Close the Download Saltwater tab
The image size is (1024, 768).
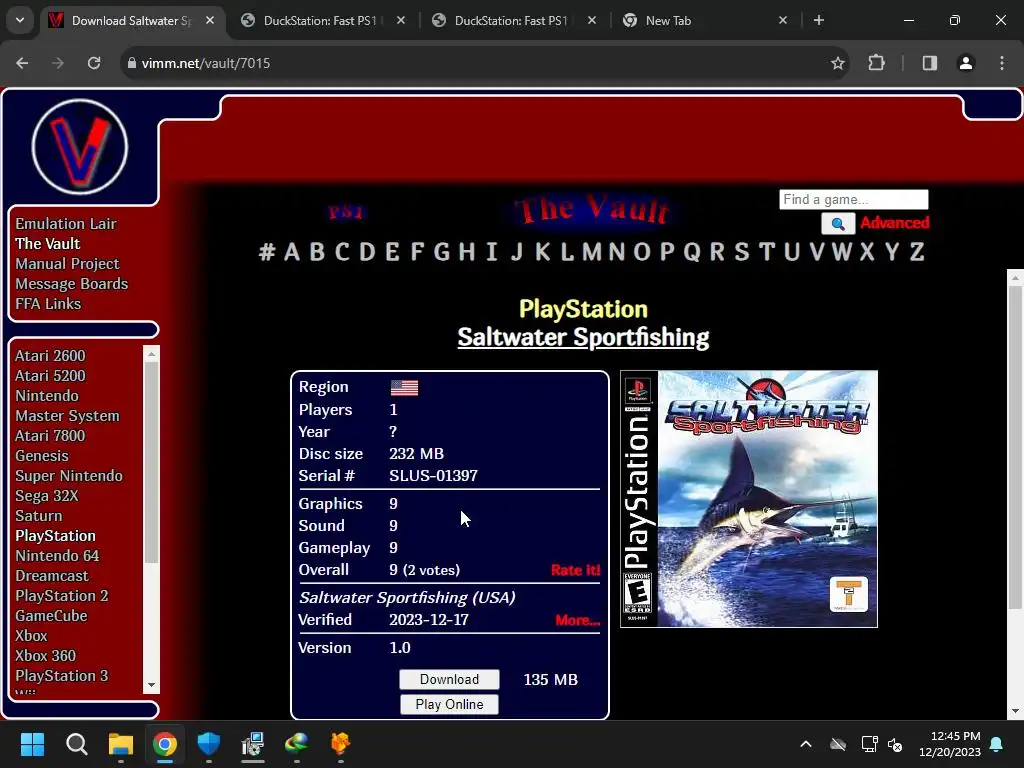pyautogui.click(x=210, y=20)
